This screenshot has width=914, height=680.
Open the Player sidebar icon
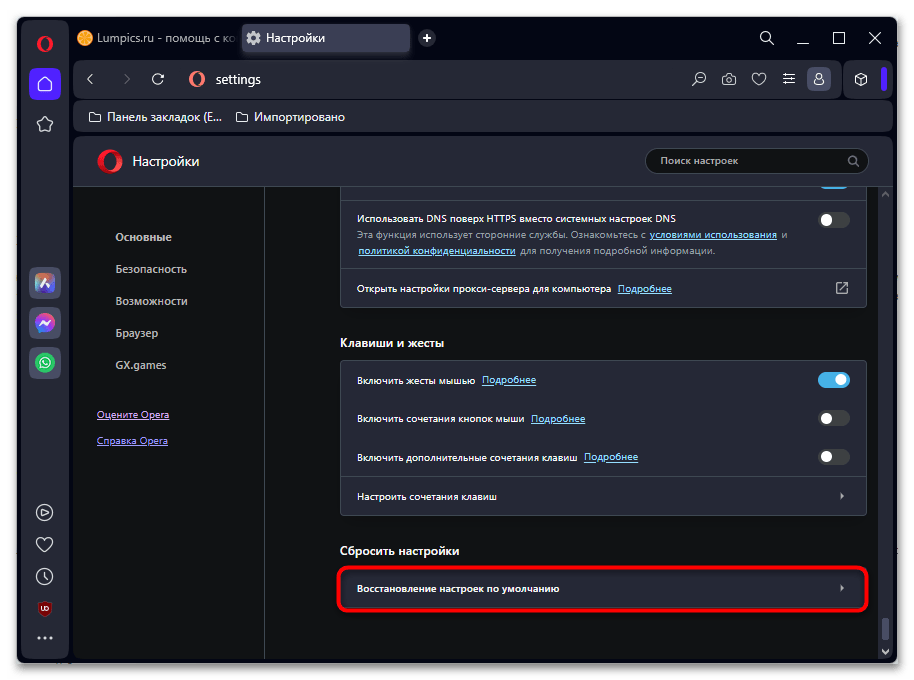click(45, 512)
